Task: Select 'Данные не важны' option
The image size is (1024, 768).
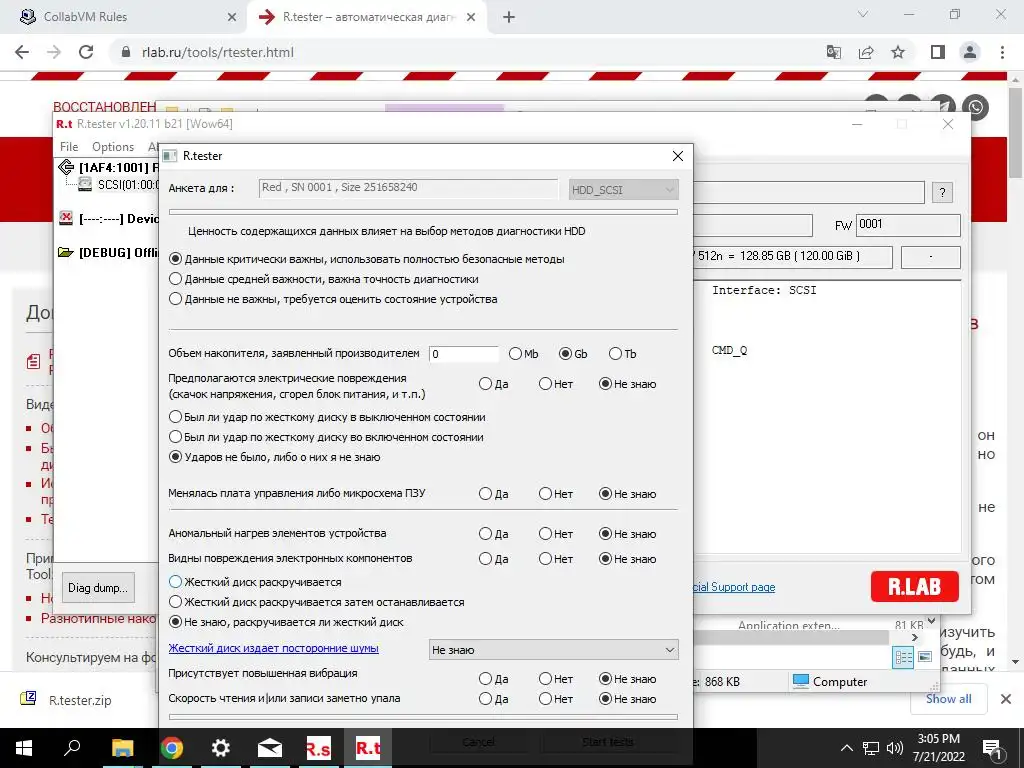Action: click(x=175, y=299)
